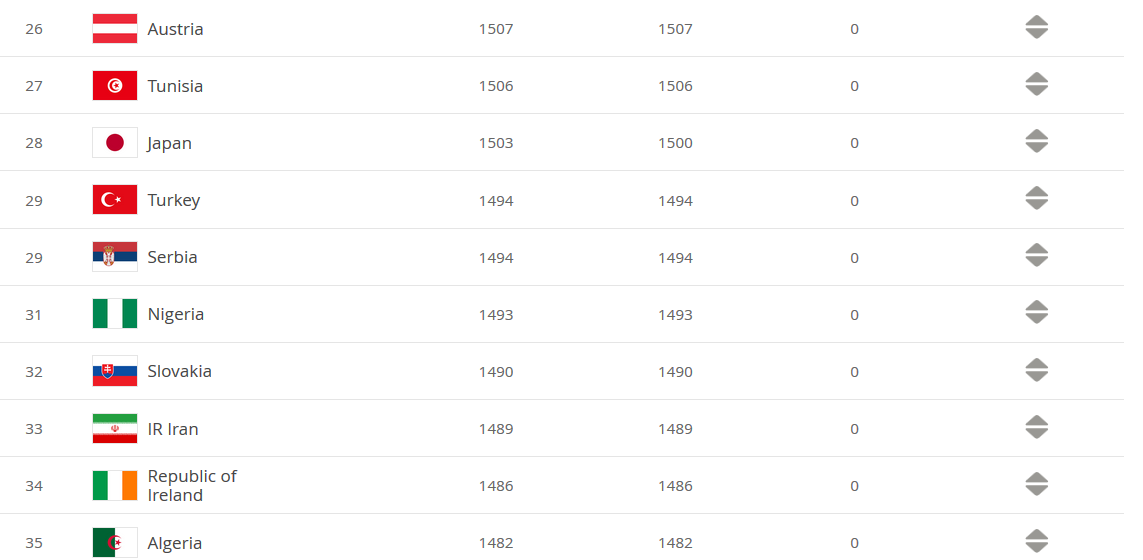The height and width of the screenshot is (560, 1143).
Task: Open the Algeria team link
Action: 175,543
